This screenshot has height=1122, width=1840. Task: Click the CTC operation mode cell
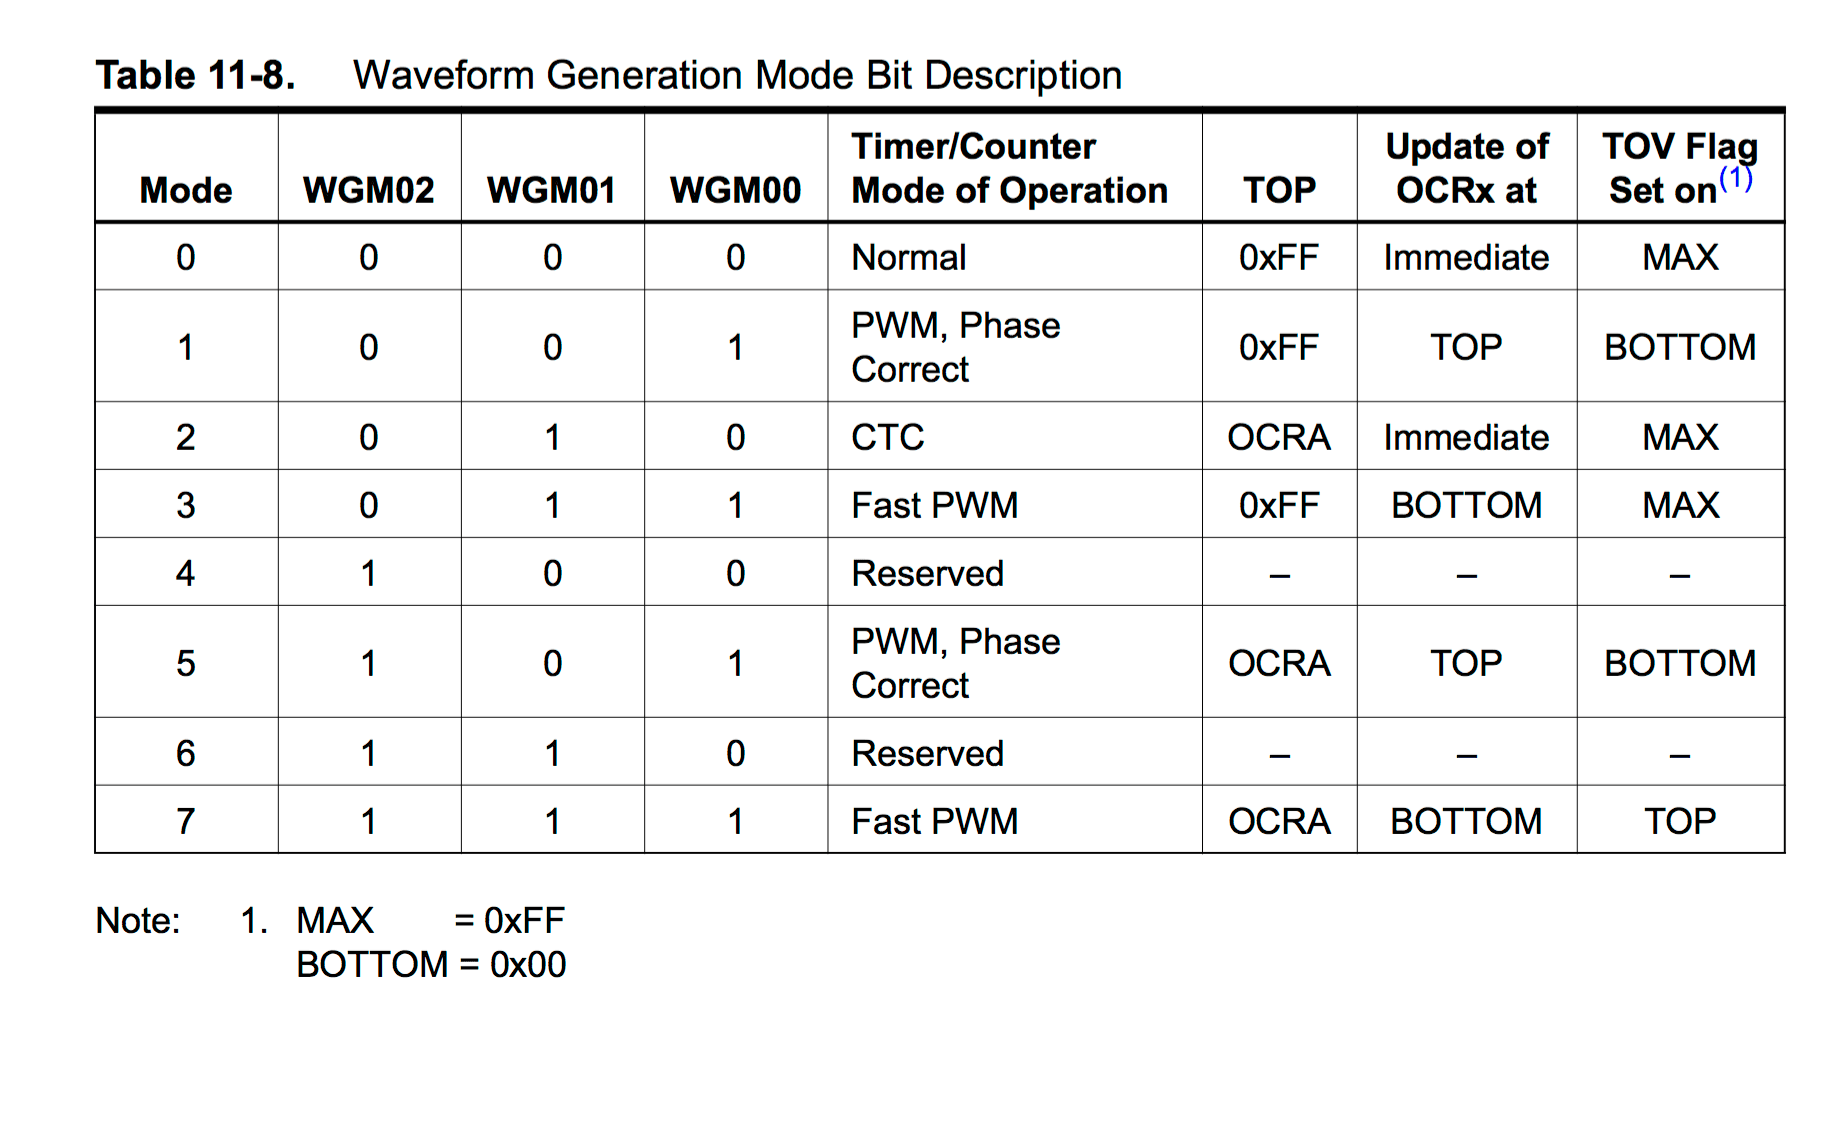[888, 437]
